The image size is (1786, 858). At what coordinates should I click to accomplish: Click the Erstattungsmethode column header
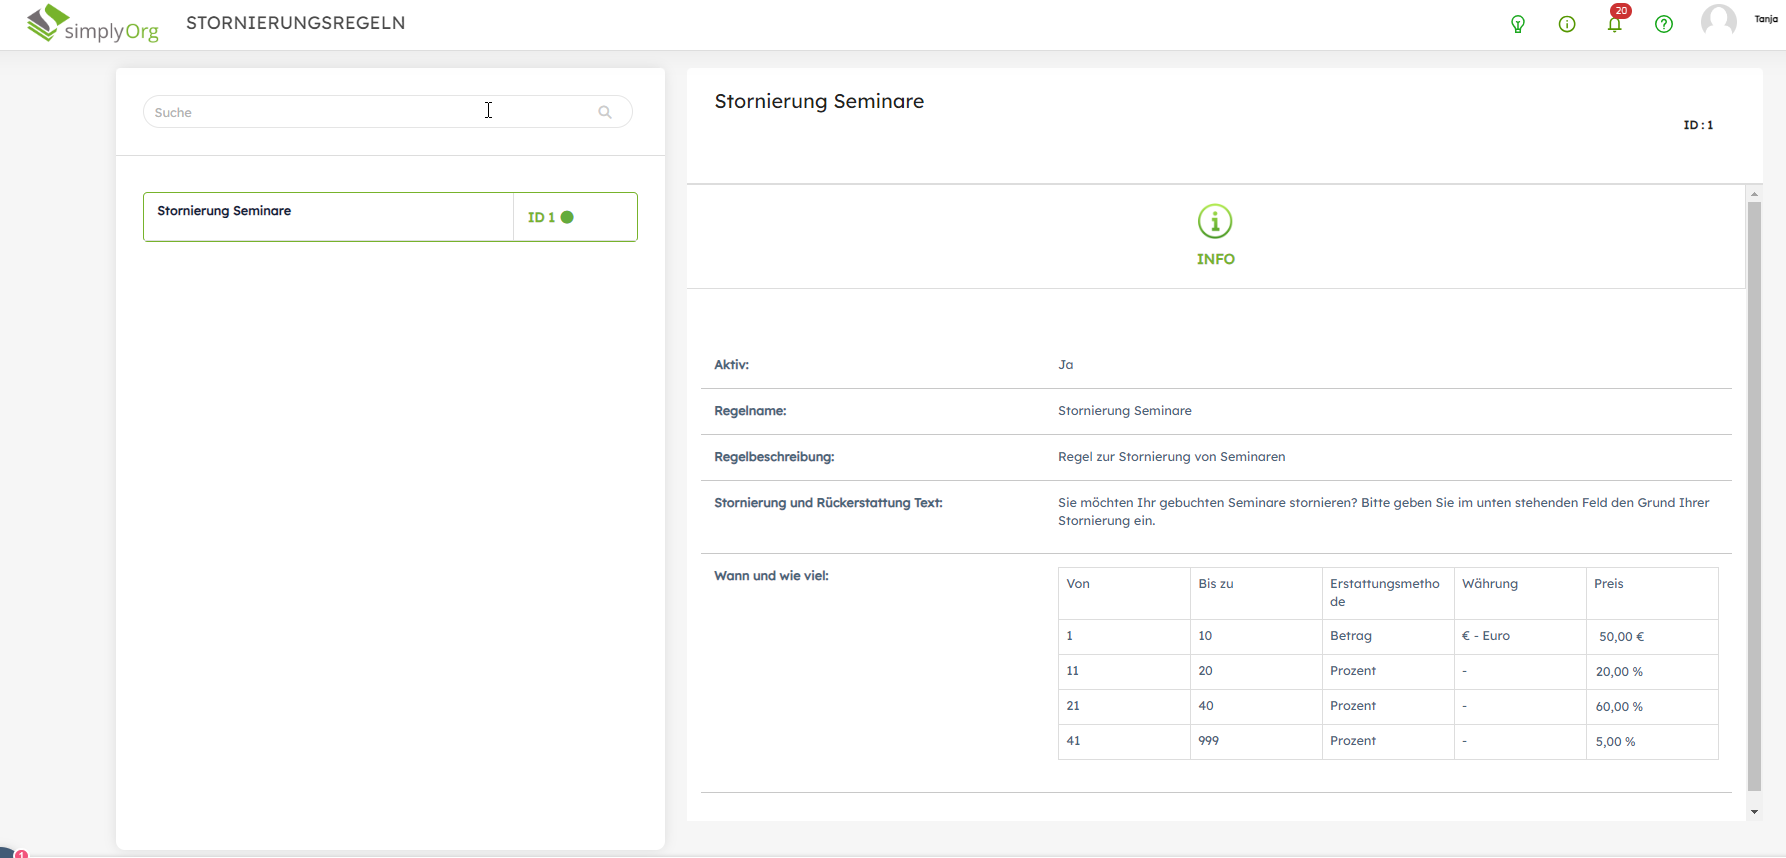[1386, 592]
